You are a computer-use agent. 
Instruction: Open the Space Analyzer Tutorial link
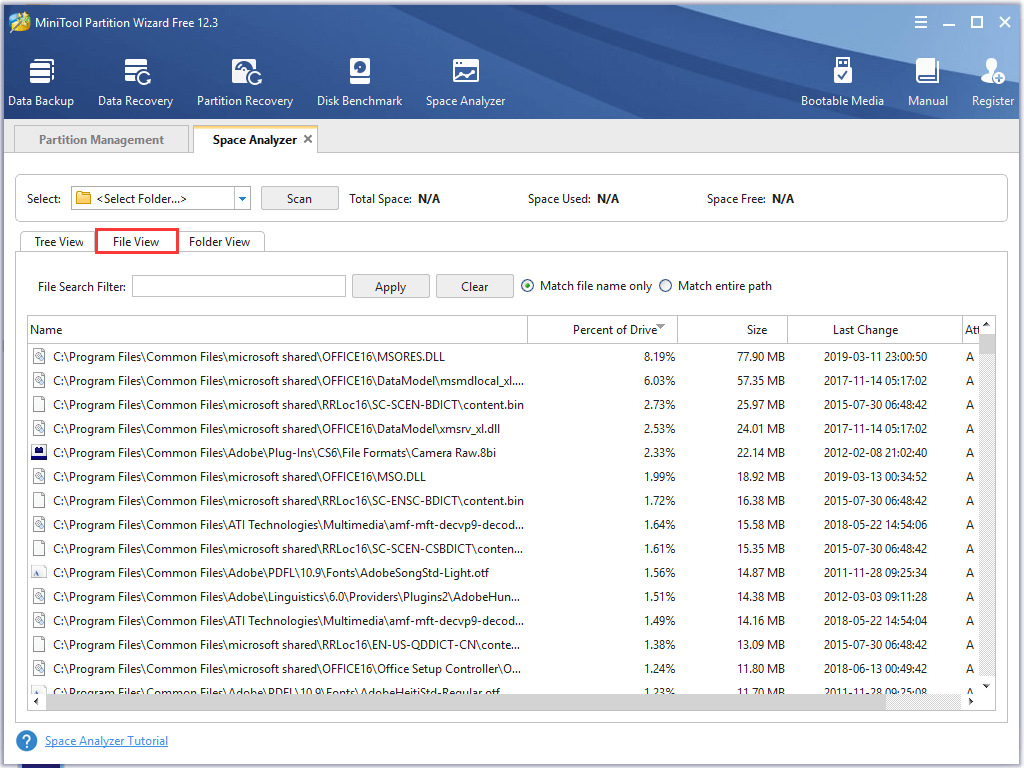[x=106, y=741]
